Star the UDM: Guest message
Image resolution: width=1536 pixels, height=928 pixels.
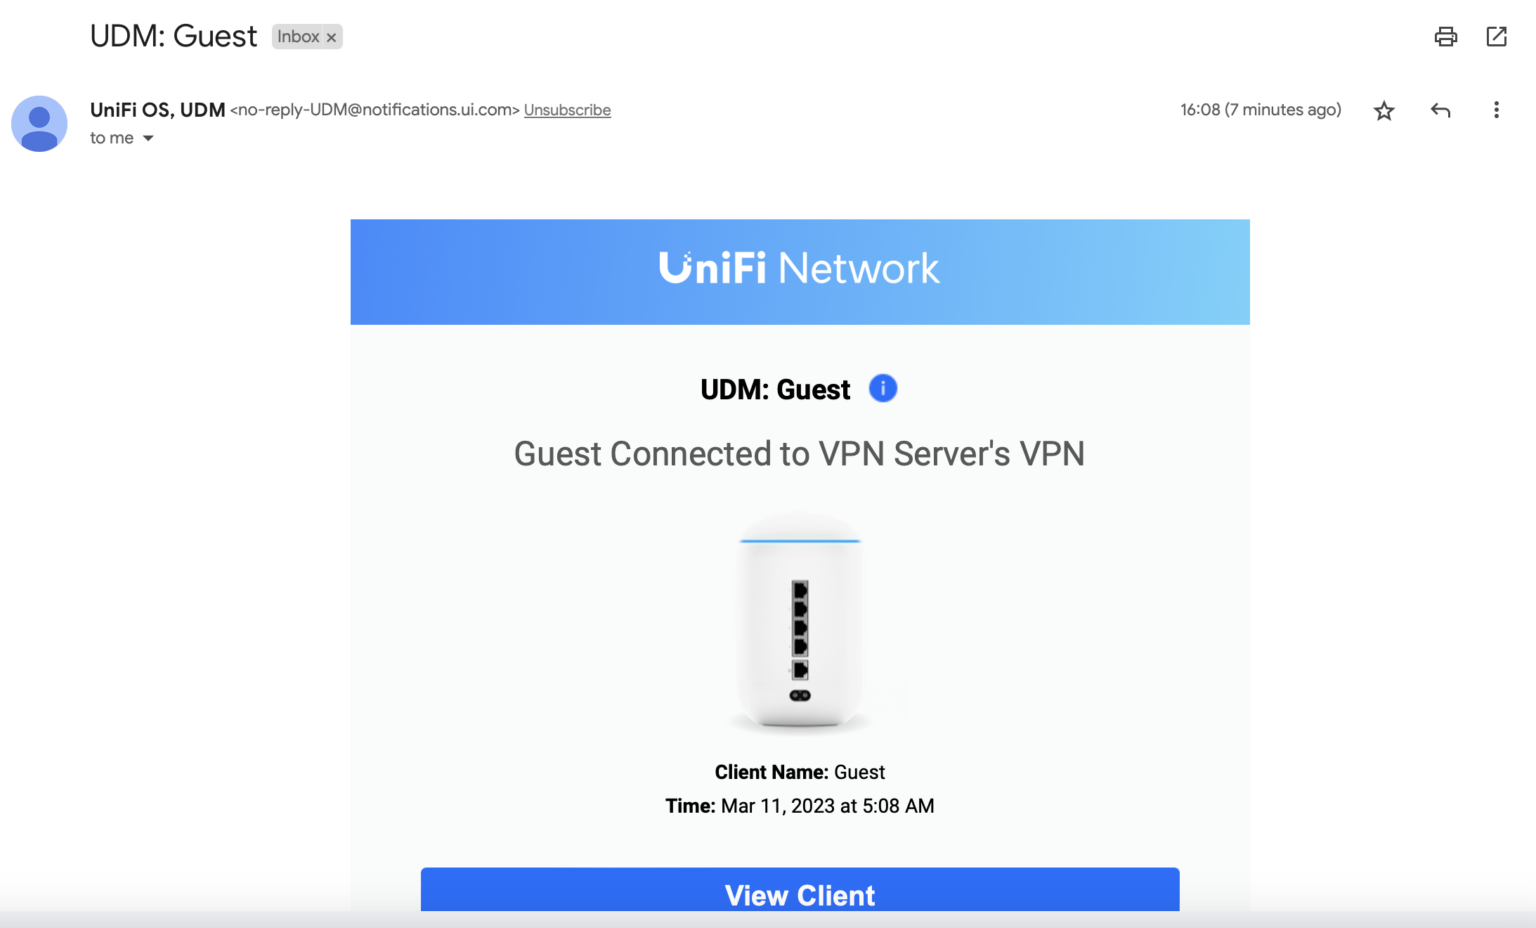1384,110
